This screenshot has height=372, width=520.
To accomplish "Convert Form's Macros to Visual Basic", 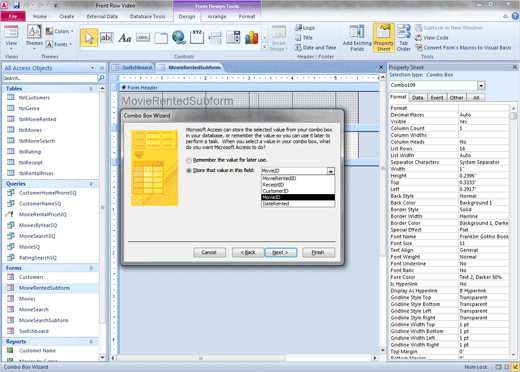I will 463,48.
